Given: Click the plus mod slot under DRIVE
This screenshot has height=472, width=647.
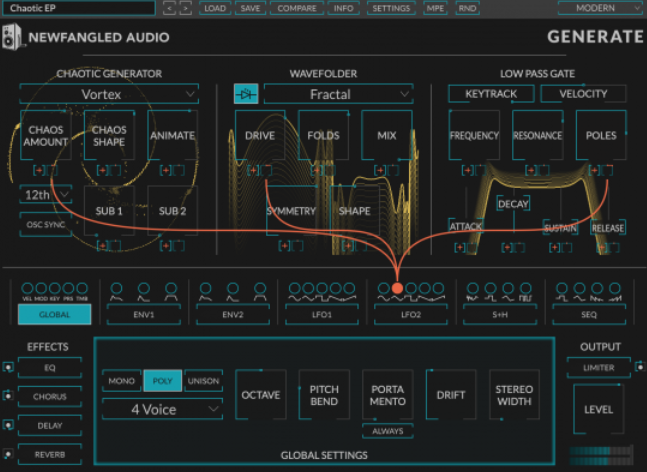Looking at the screenshot, I should 253,170.
